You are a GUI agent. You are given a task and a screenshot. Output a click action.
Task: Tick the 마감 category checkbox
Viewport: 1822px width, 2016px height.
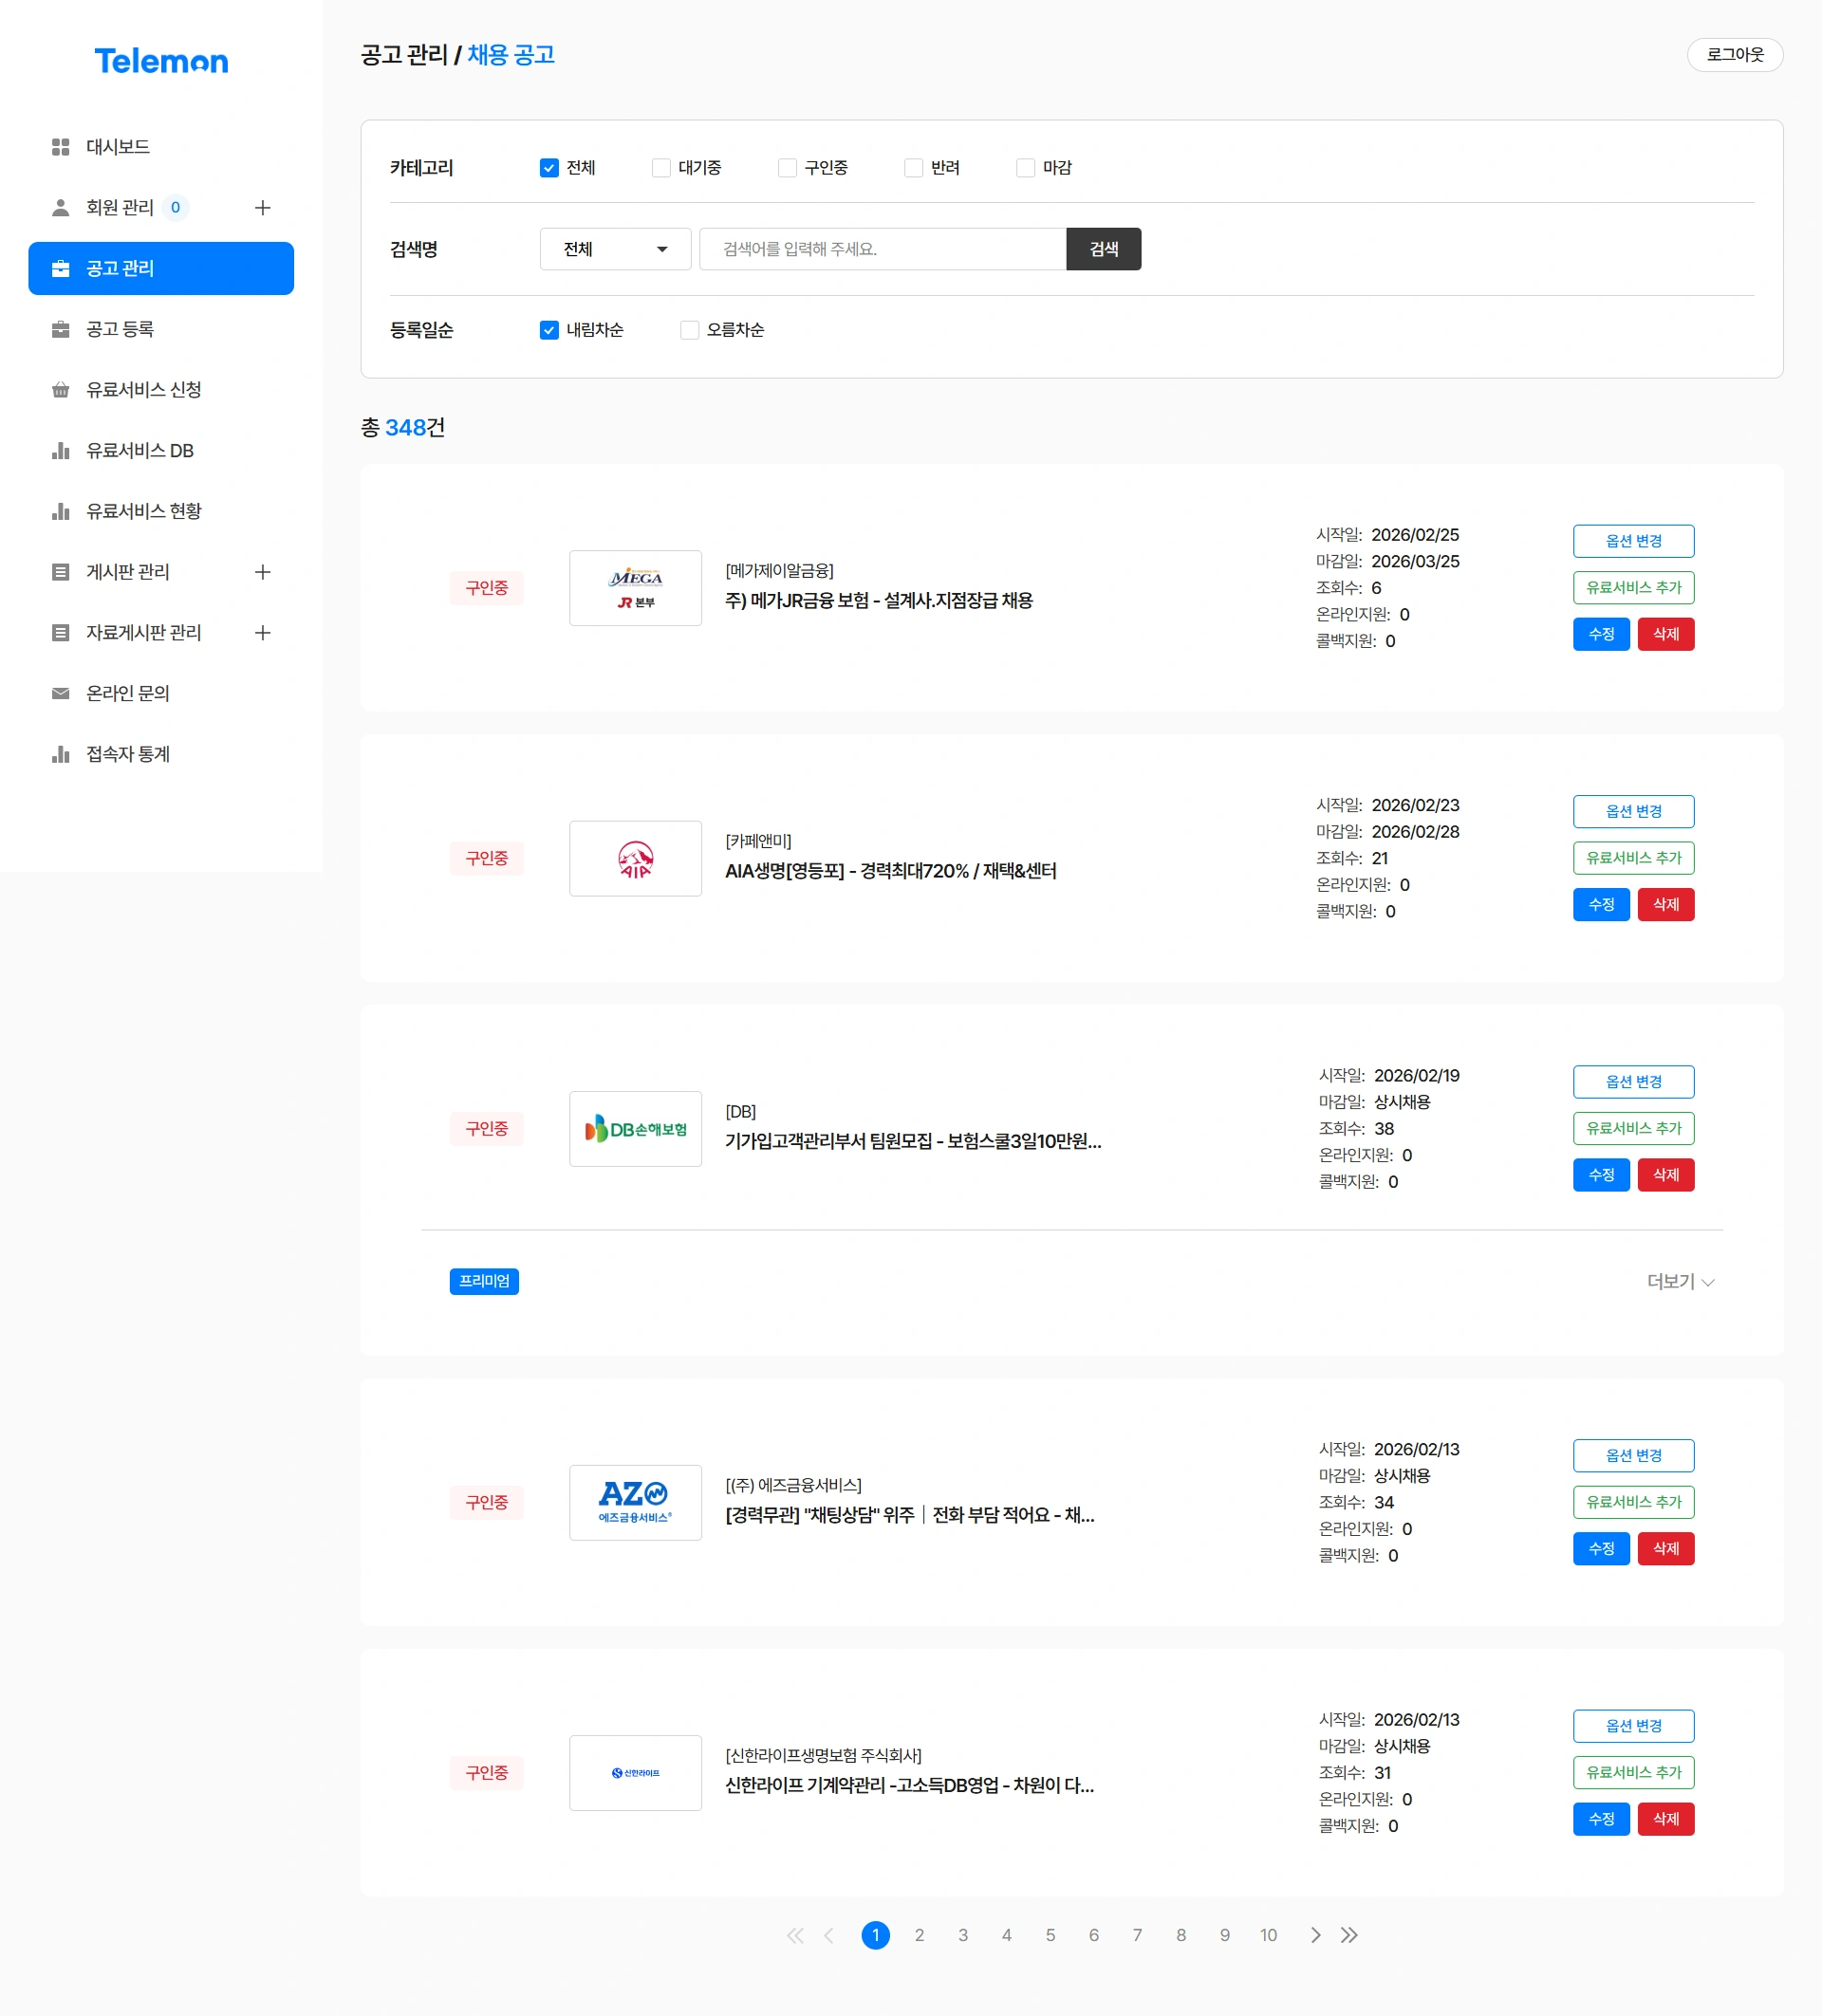tap(1025, 168)
